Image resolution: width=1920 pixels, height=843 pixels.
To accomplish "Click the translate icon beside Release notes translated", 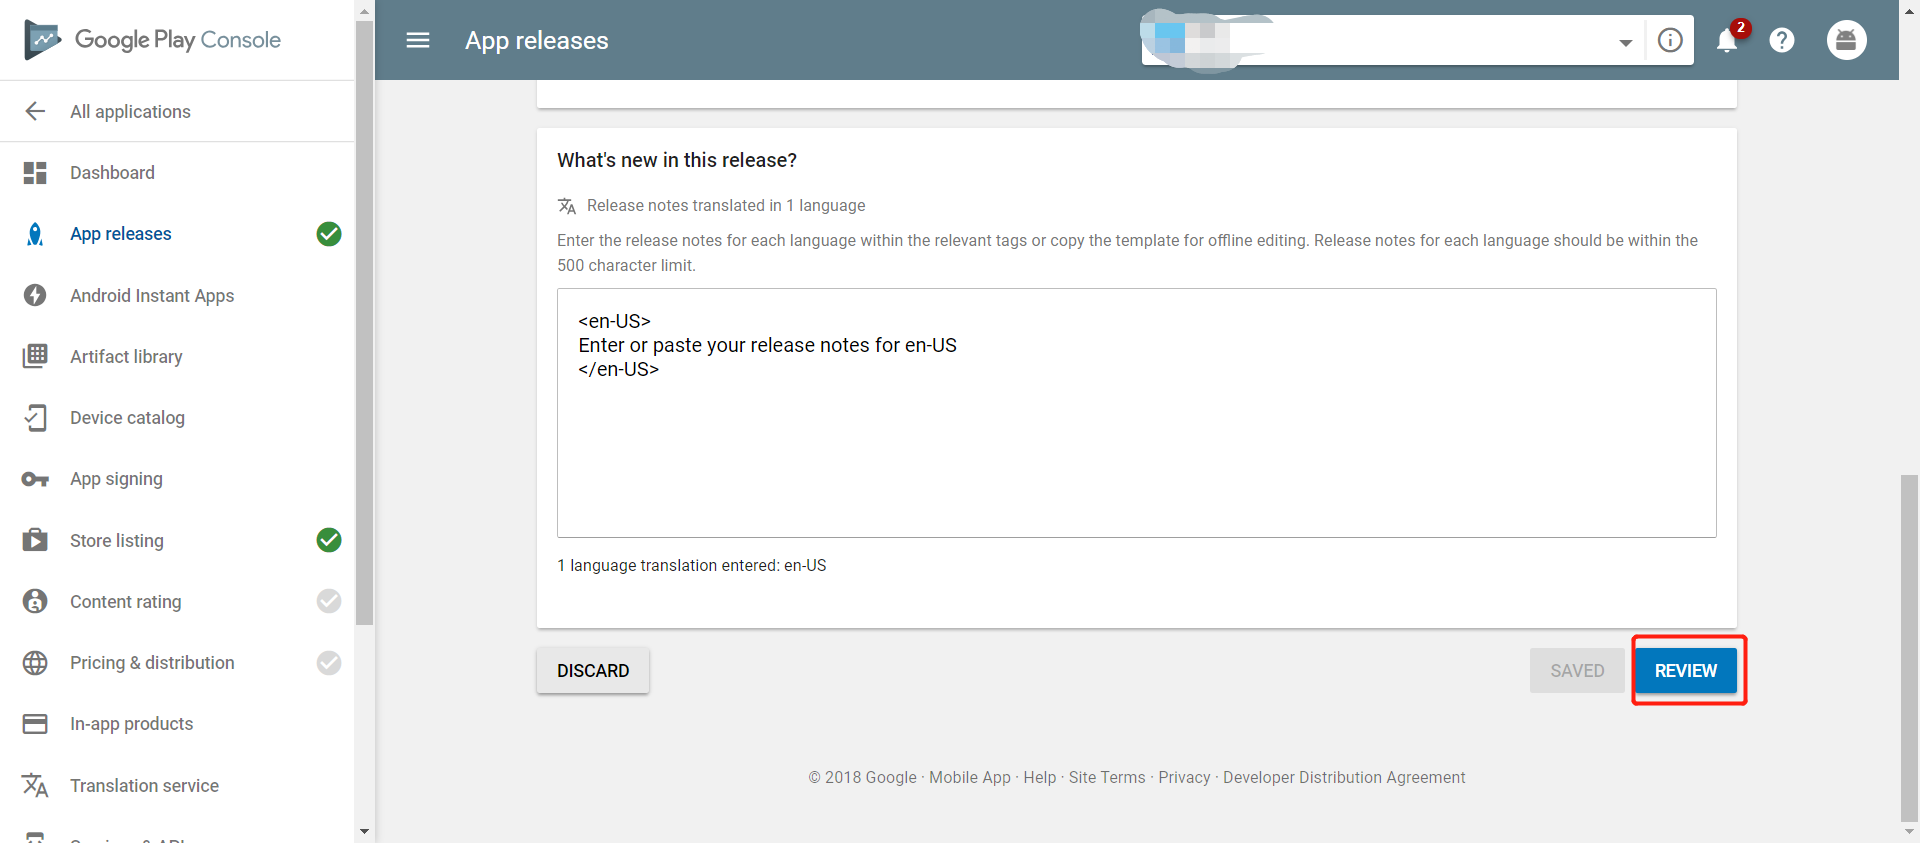I will coord(567,206).
